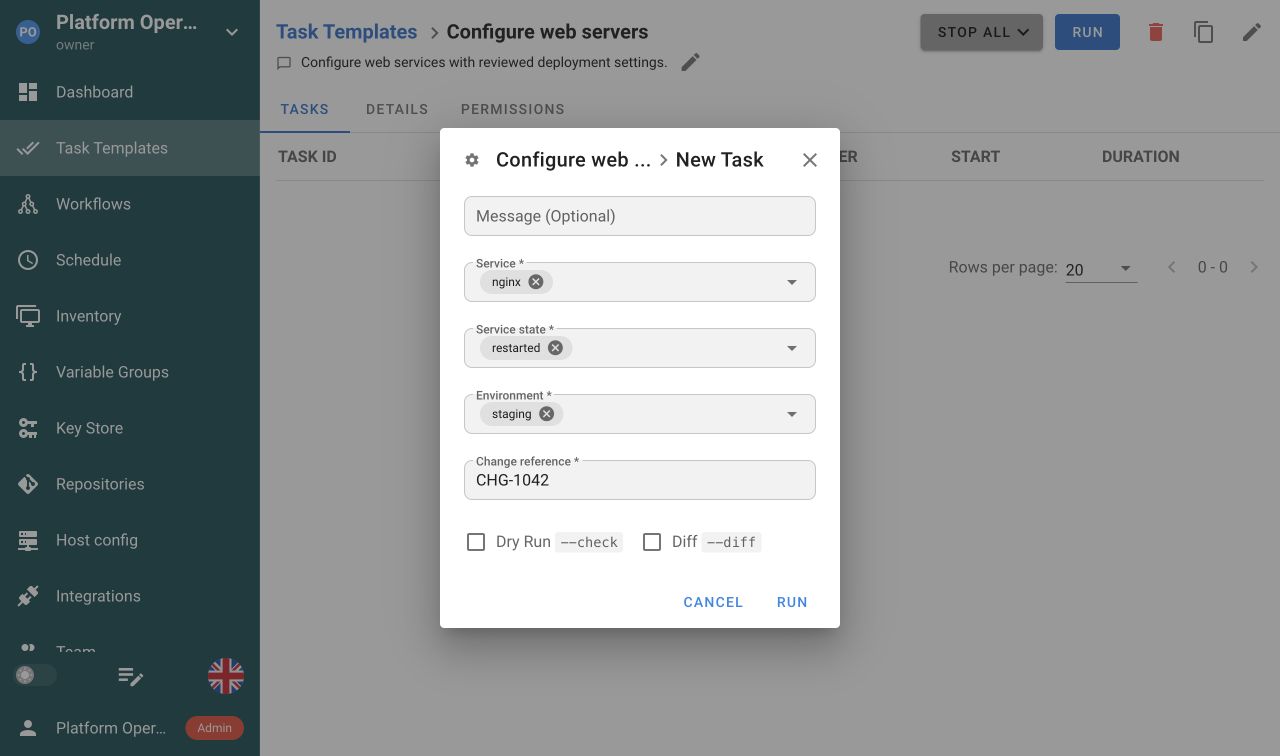Remove the staging chip
Viewport: 1280px width, 756px height.
click(x=546, y=414)
